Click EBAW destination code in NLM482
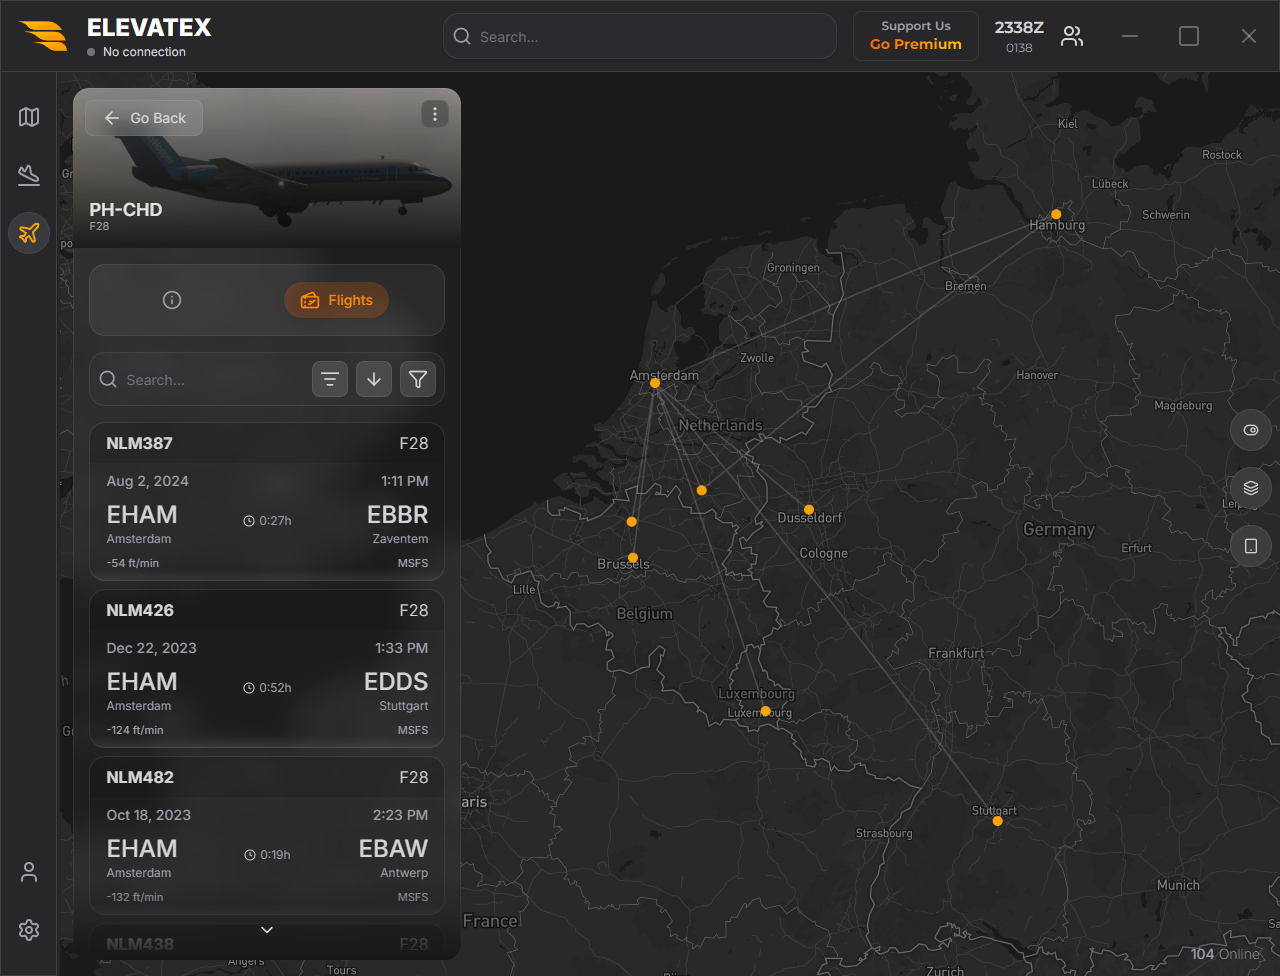1280x976 pixels. click(394, 849)
